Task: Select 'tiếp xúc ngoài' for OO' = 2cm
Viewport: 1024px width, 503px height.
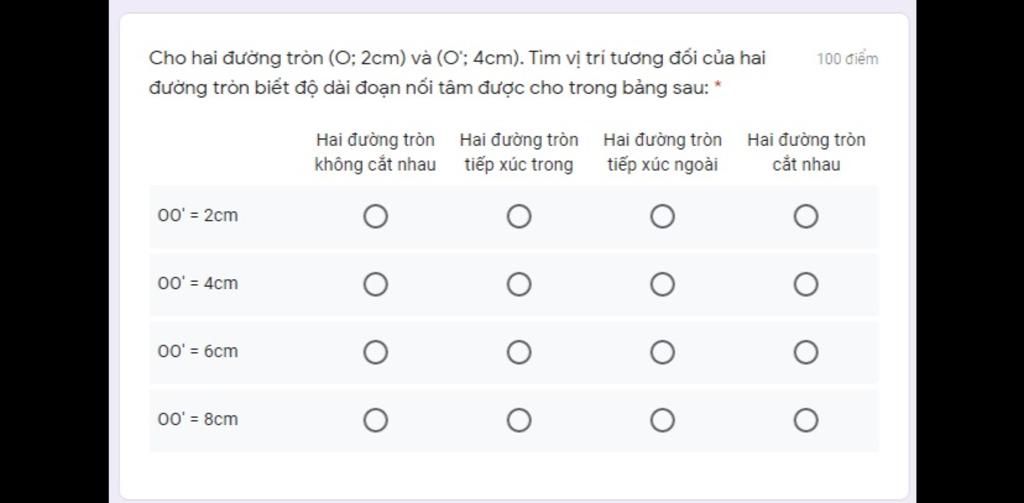Action: (x=662, y=216)
